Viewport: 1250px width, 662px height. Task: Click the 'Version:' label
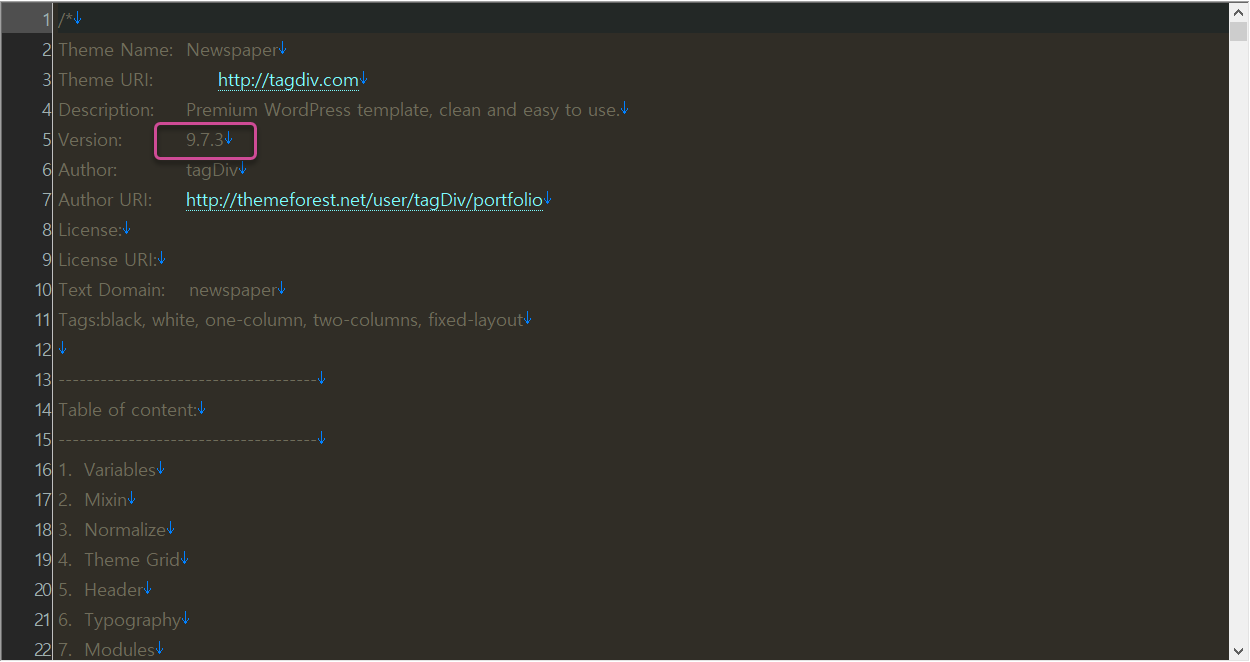pyautogui.click(x=90, y=140)
